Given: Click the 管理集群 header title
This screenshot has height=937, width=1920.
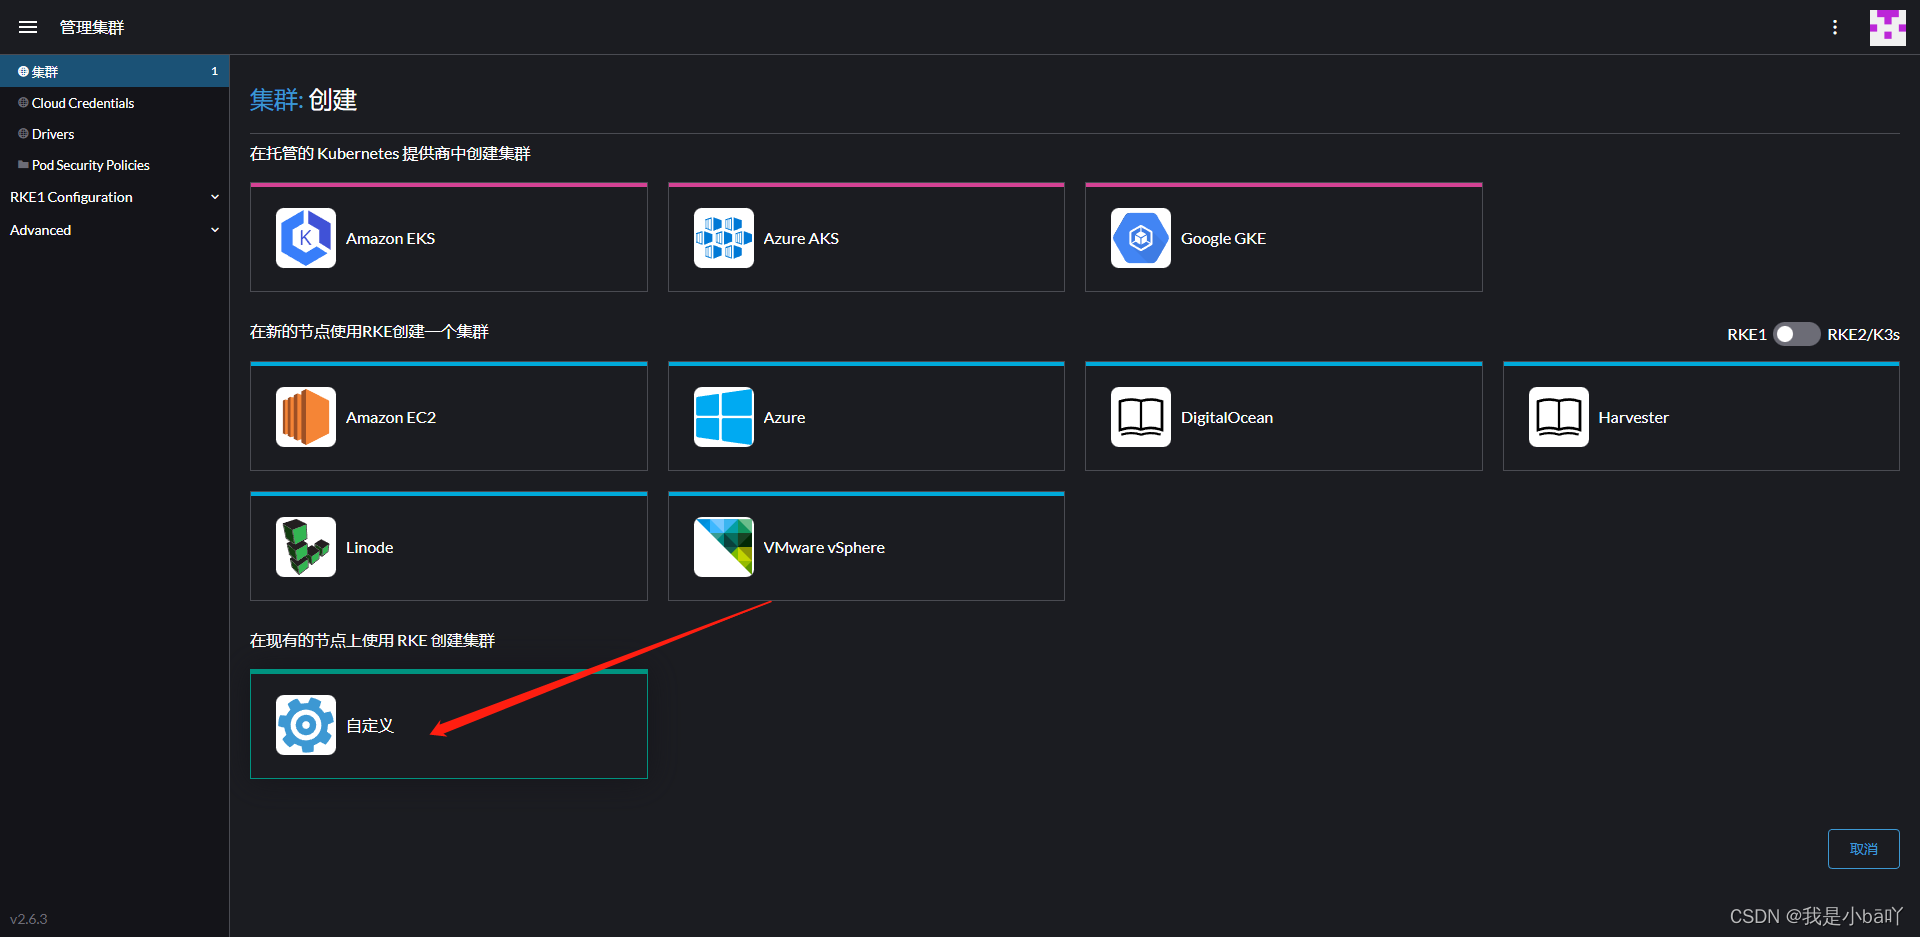Looking at the screenshot, I should pyautogui.click(x=92, y=27).
